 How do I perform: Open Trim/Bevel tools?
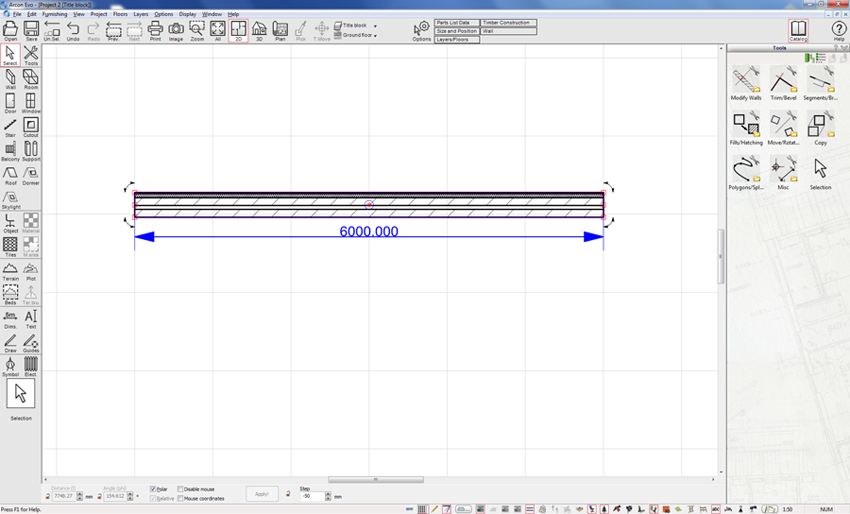pos(783,83)
